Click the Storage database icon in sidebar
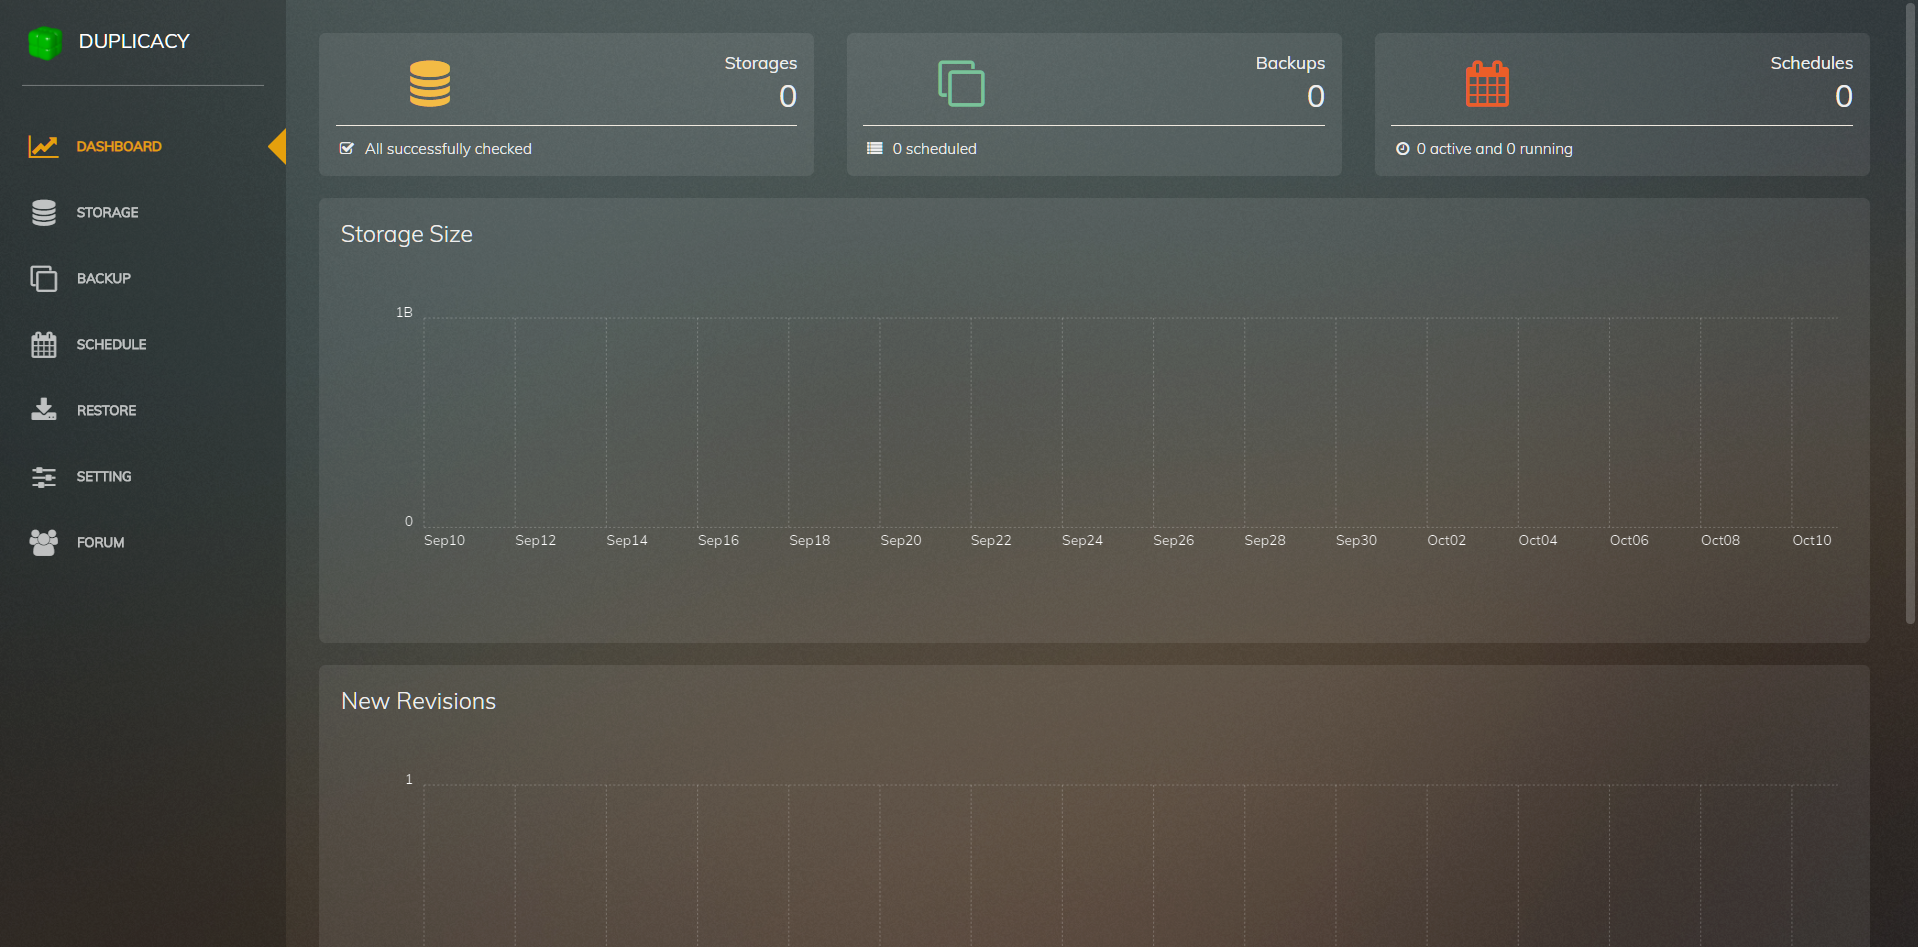 click(43, 213)
